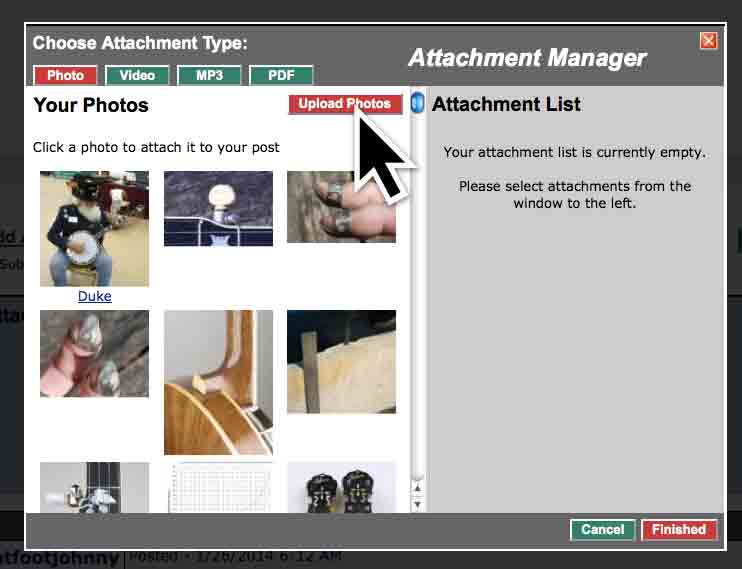This screenshot has width=742, height=569.
Task: Attach the two black tuners photo
Action: pyautogui.click(x=341, y=488)
